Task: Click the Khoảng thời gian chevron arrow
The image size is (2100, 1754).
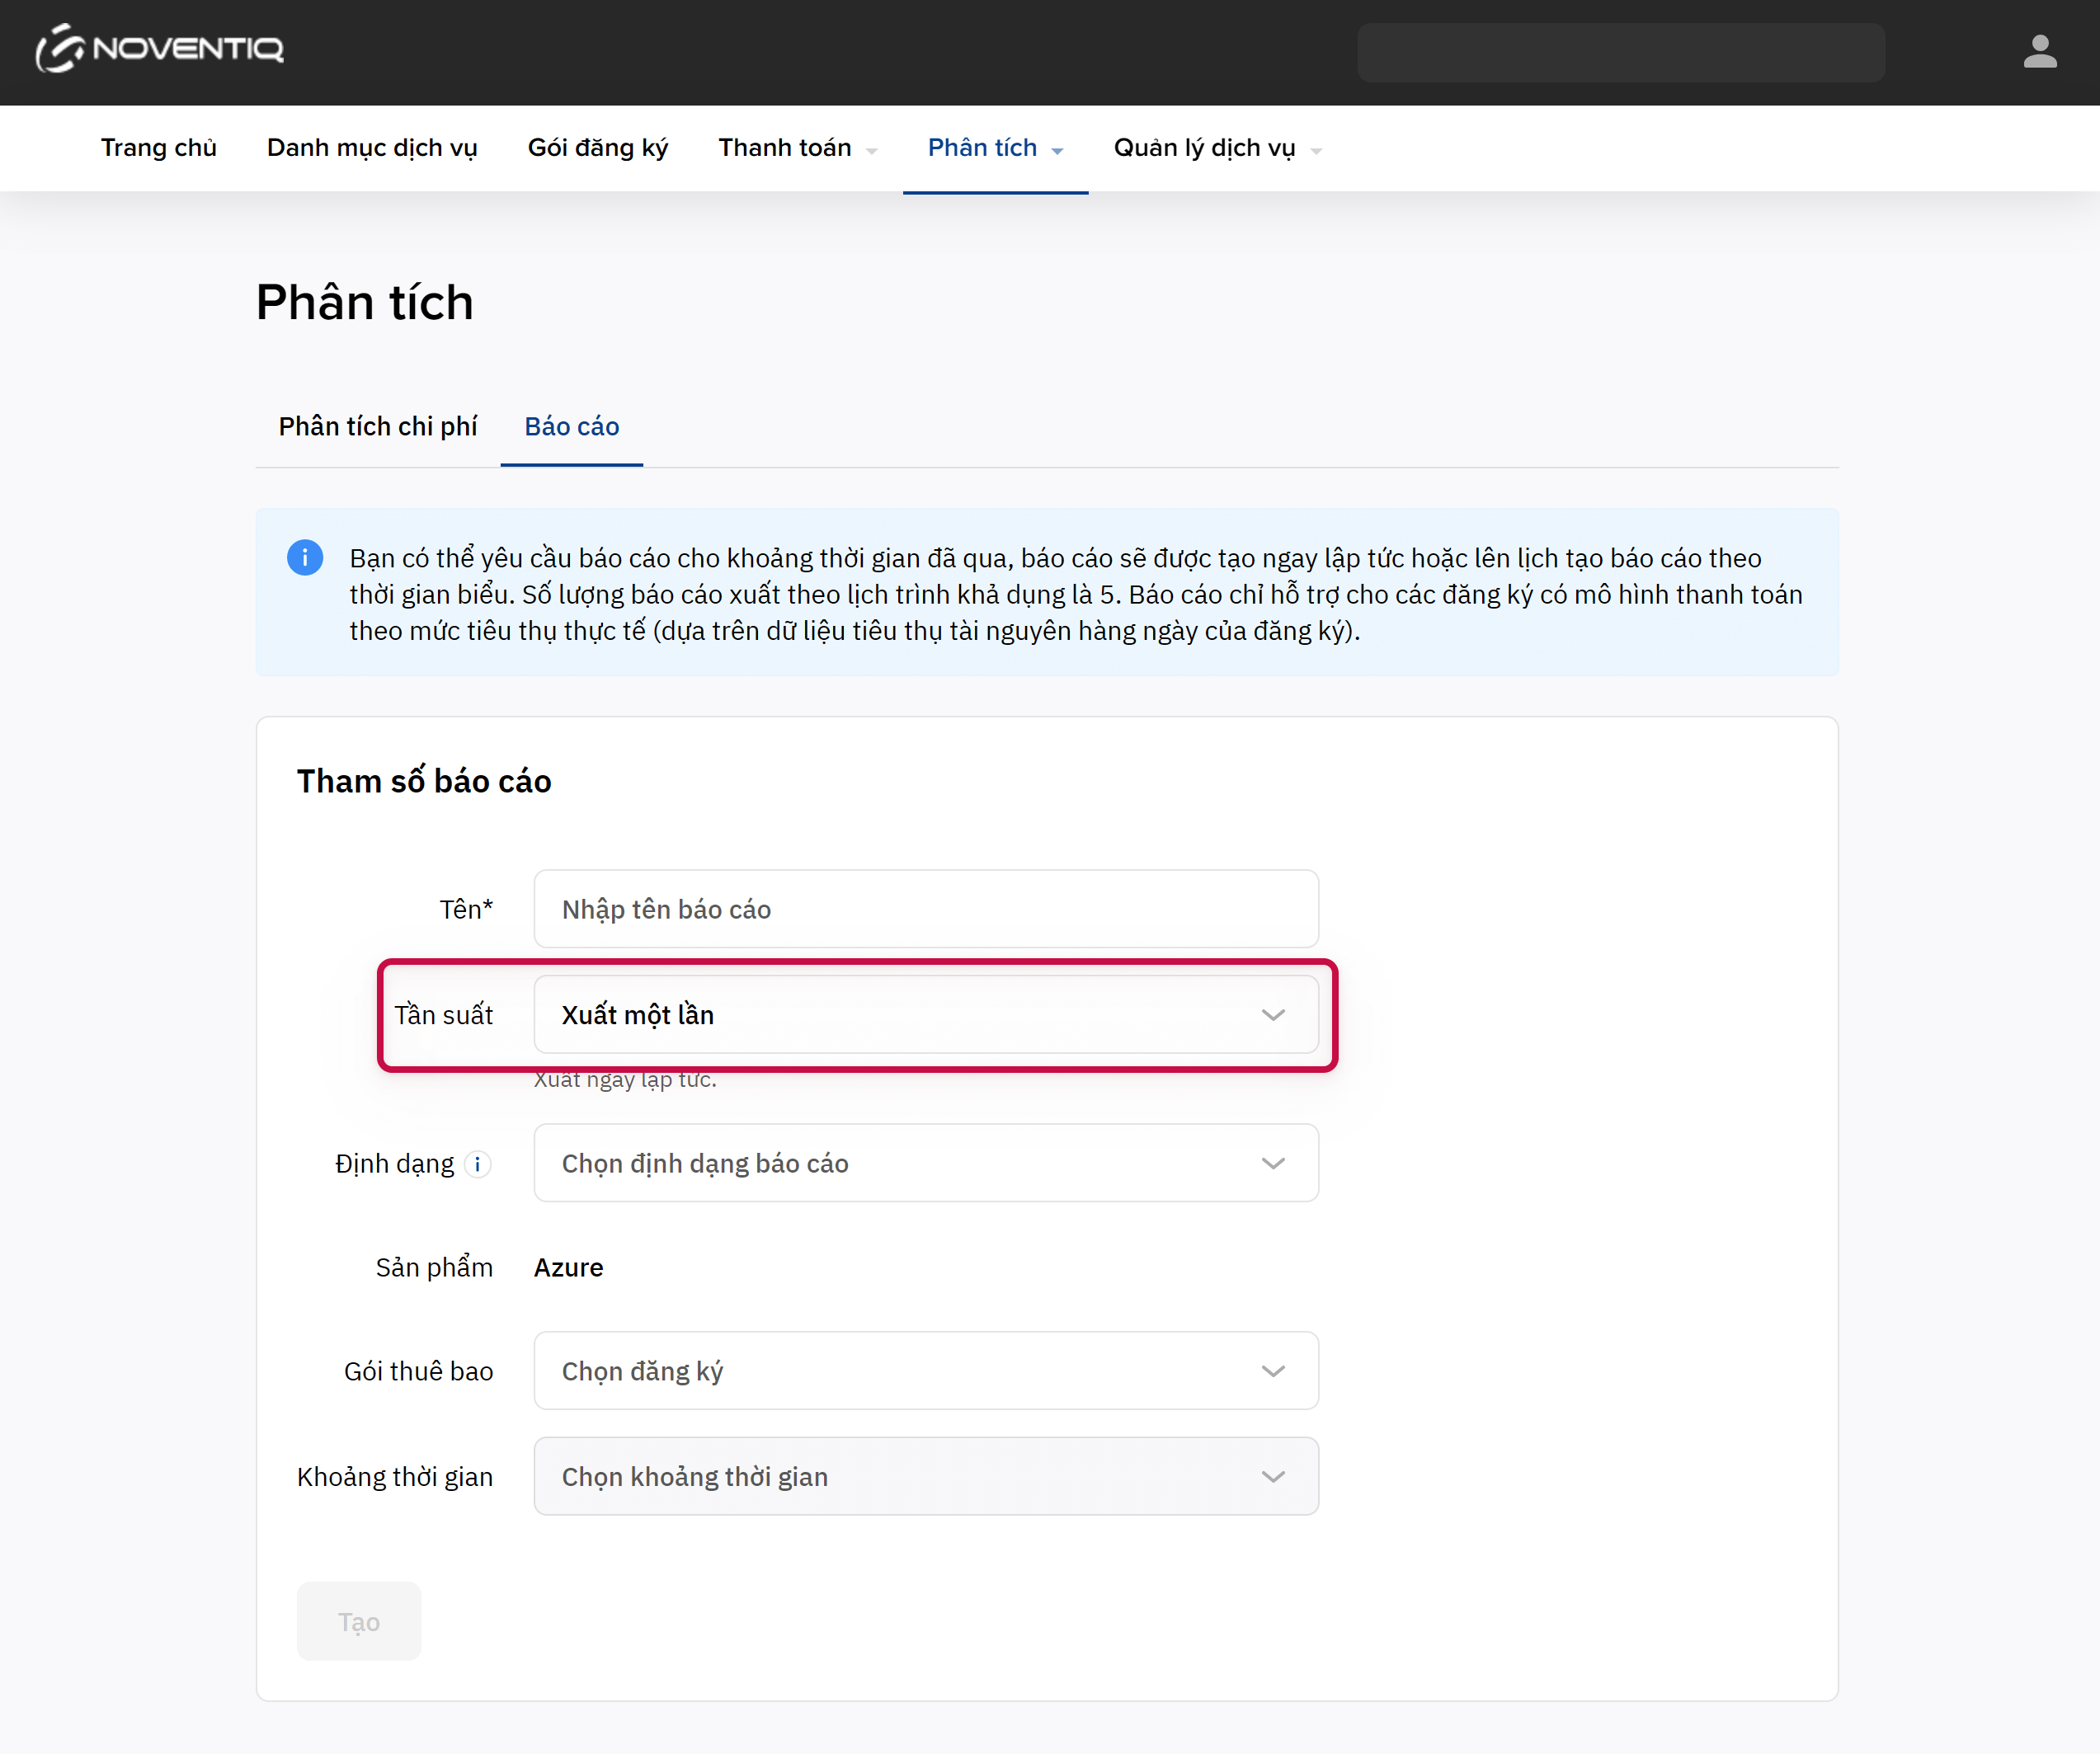Action: [1272, 1477]
